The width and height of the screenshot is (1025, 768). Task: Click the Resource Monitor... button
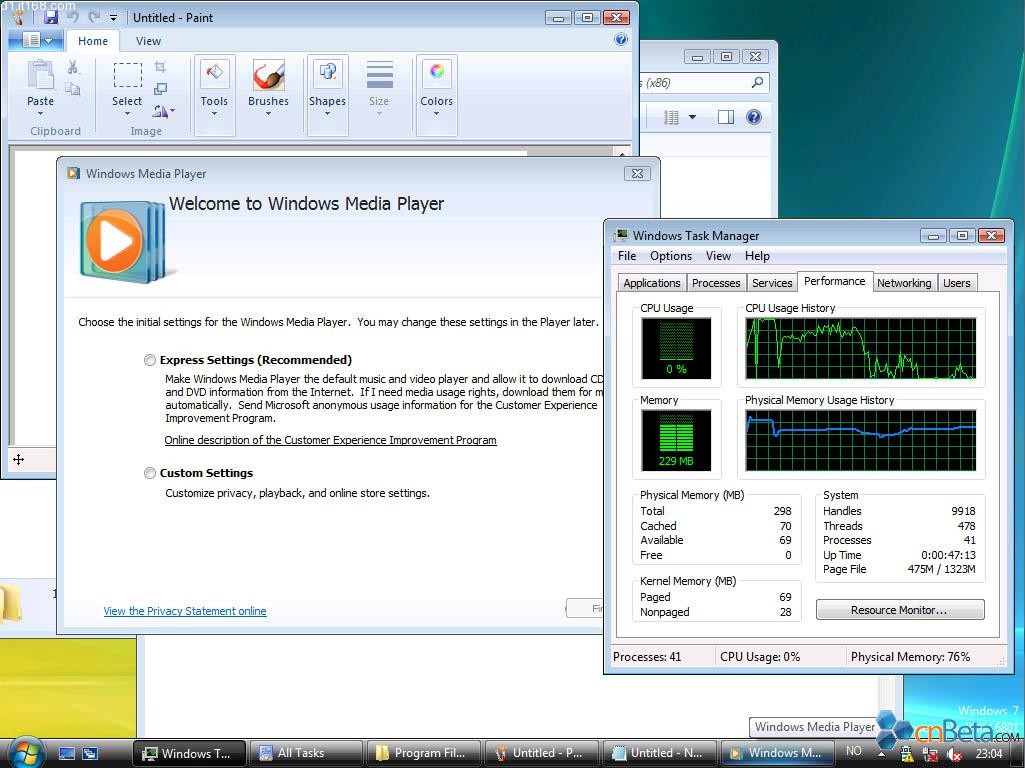pos(899,610)
